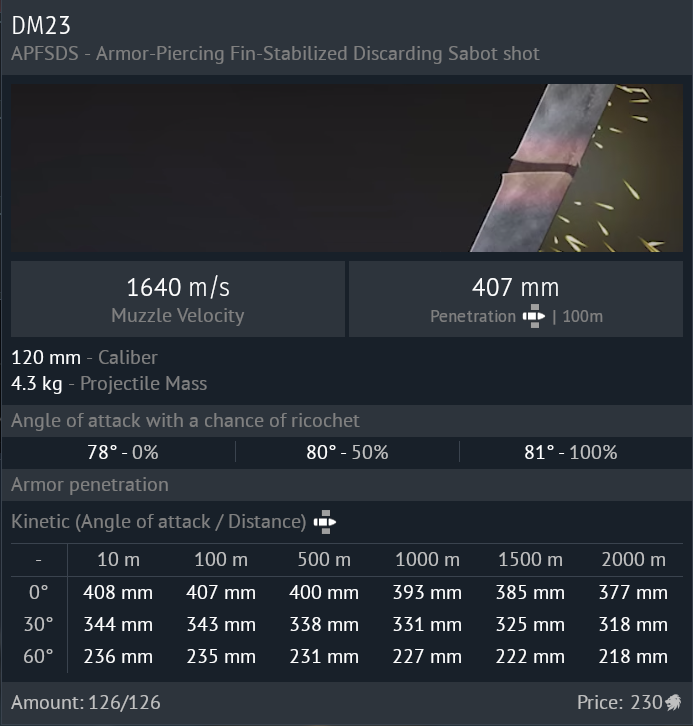The image size is (693, 726).
Task: Click the 218 mm cell at 2000 m
Action: [x=633, y=657]
